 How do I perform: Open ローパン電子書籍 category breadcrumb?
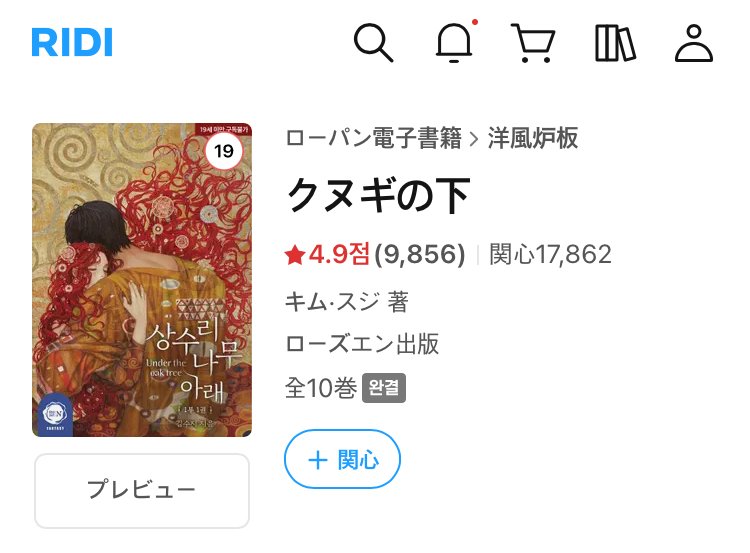click(x=374, y=138)
